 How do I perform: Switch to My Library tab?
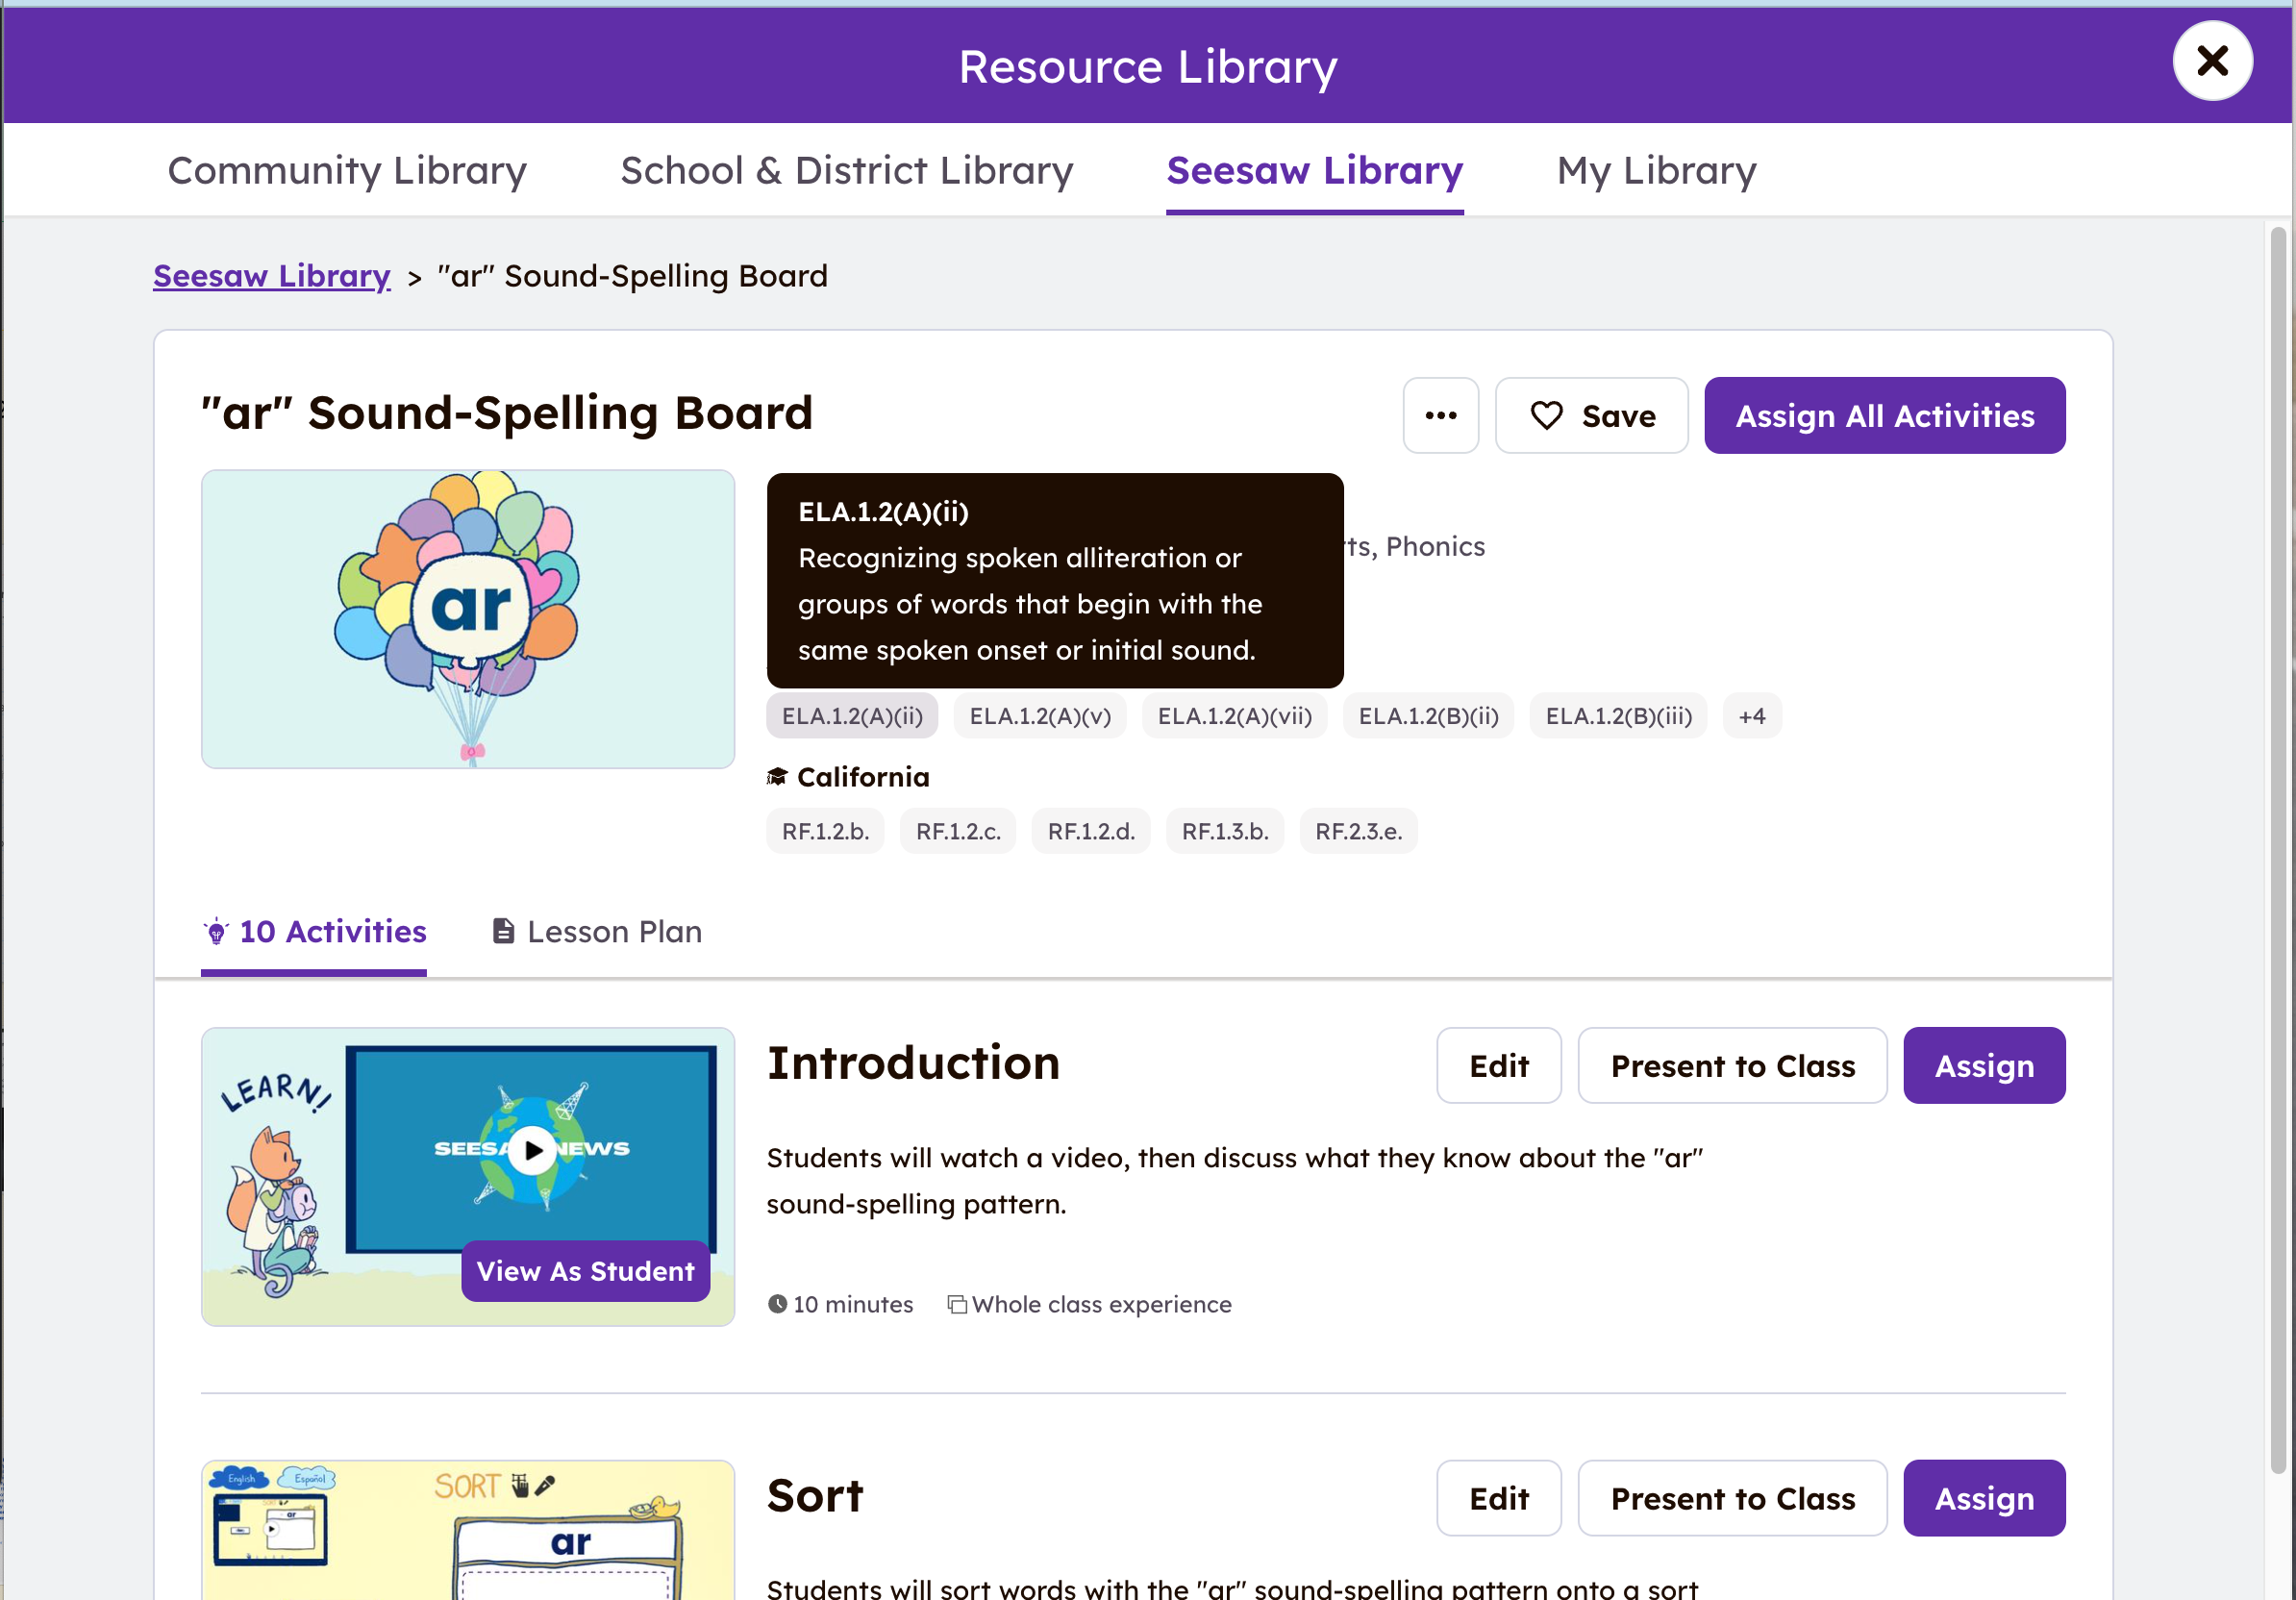point(1656,170)
